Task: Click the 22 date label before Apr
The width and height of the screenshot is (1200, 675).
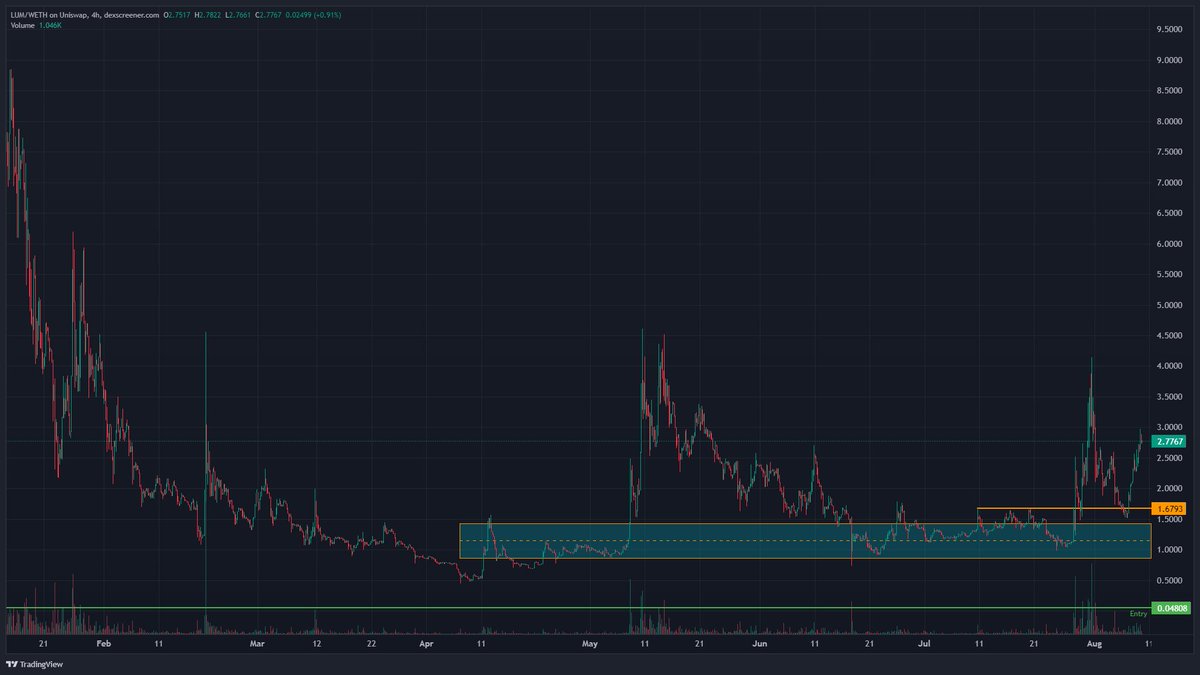Action: click(x=371, y=645)
